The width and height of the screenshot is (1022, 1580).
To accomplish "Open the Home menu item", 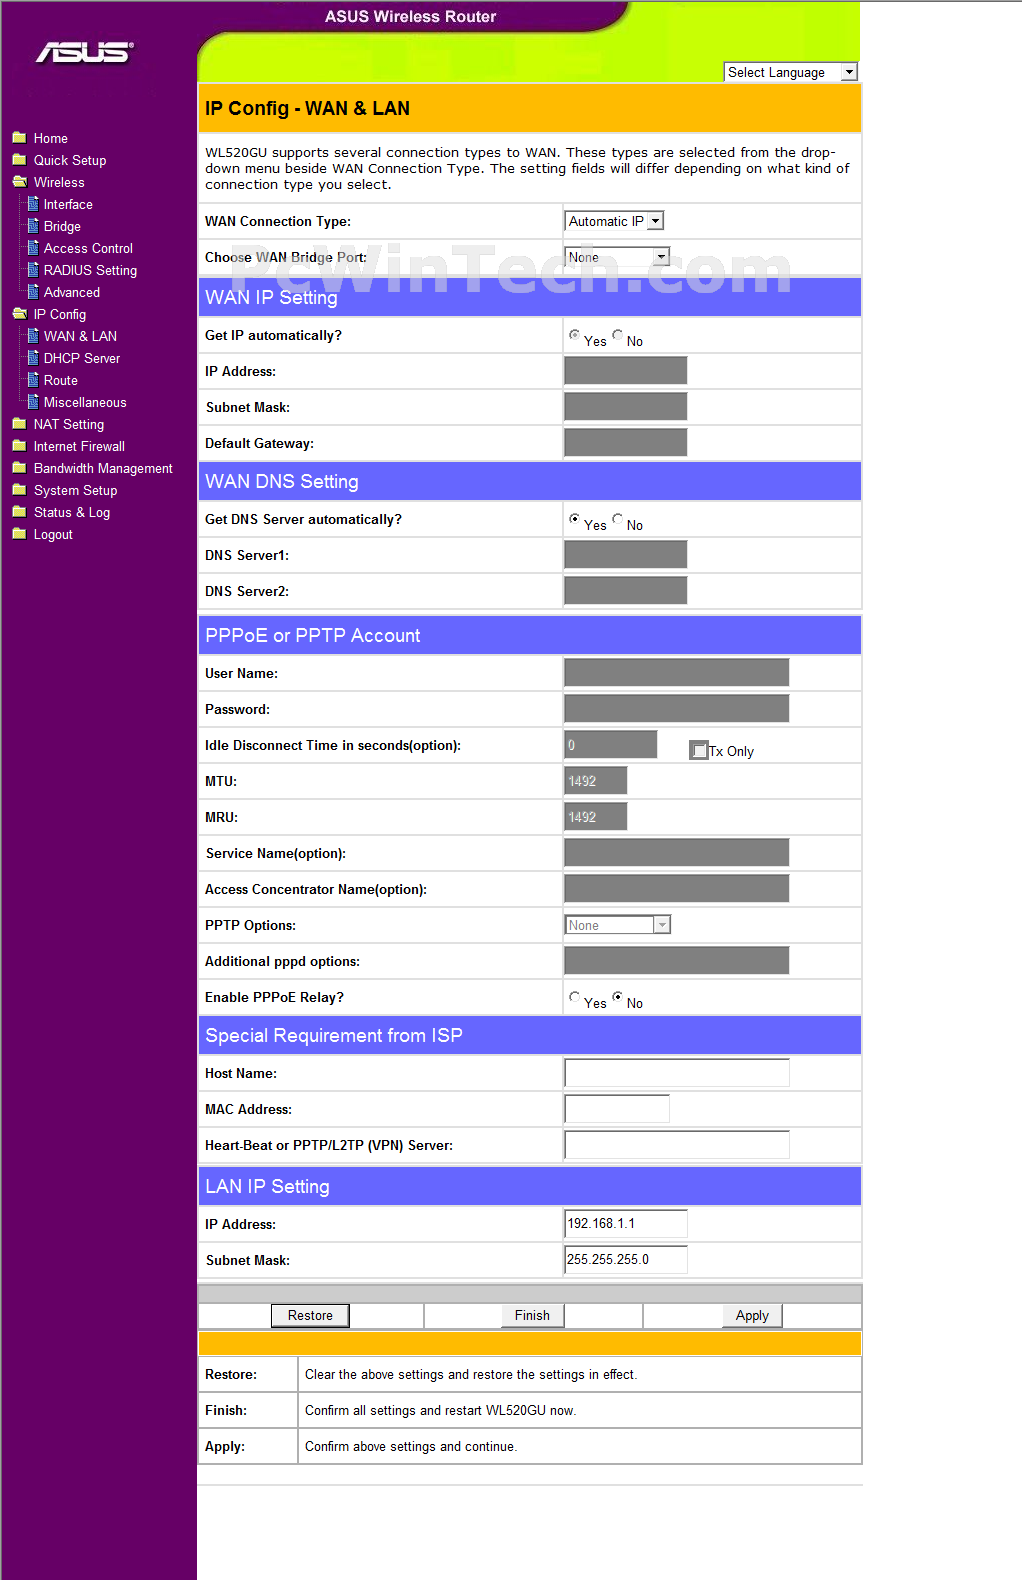I will pos(51,138).
